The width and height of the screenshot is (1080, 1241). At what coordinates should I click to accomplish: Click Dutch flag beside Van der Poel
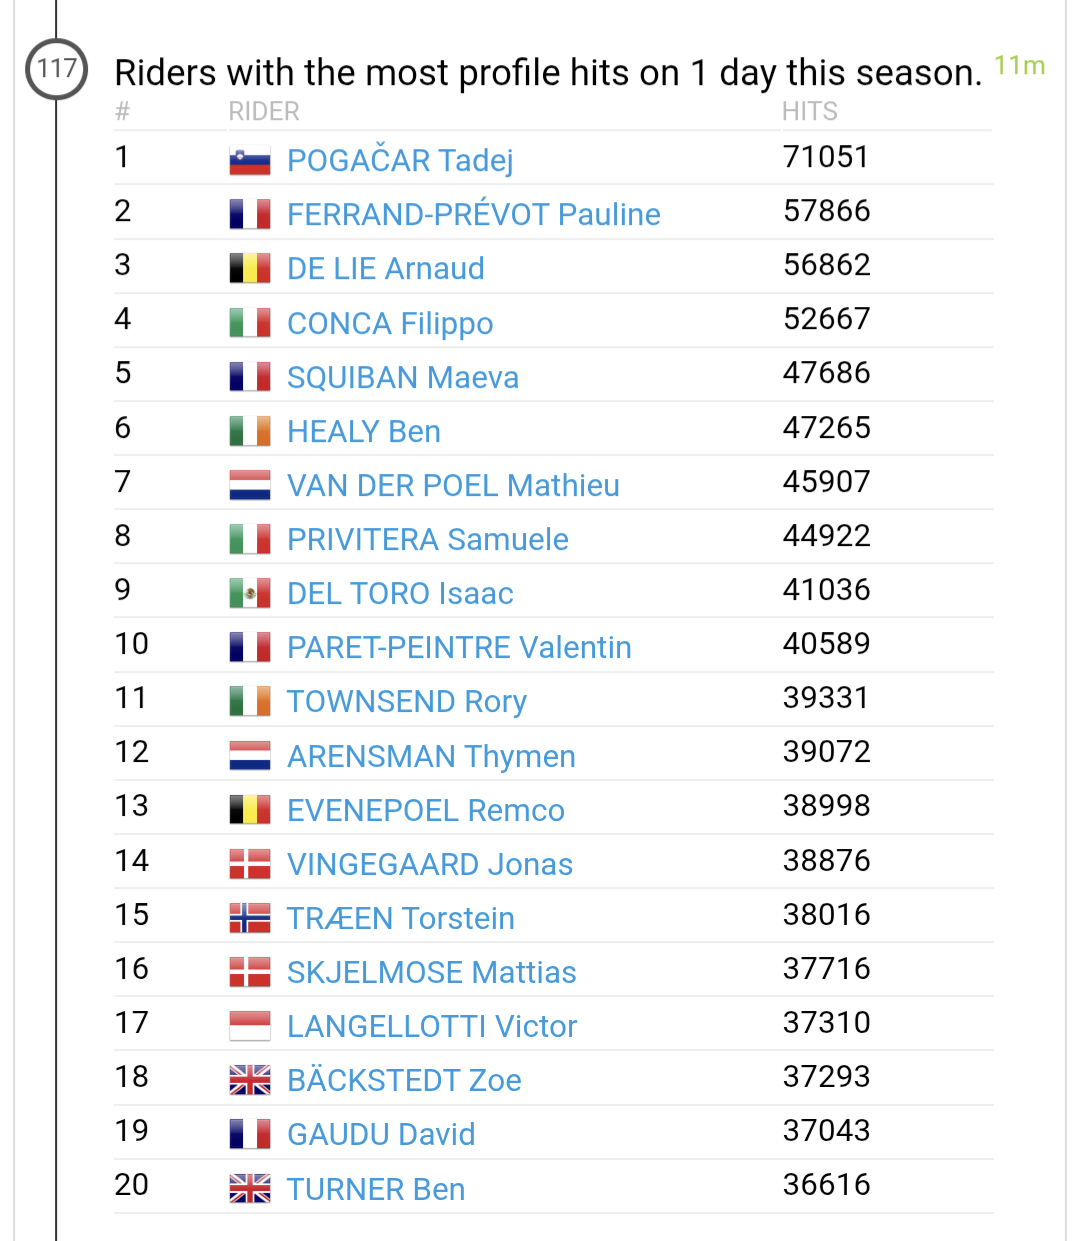[x=249, y=485]
